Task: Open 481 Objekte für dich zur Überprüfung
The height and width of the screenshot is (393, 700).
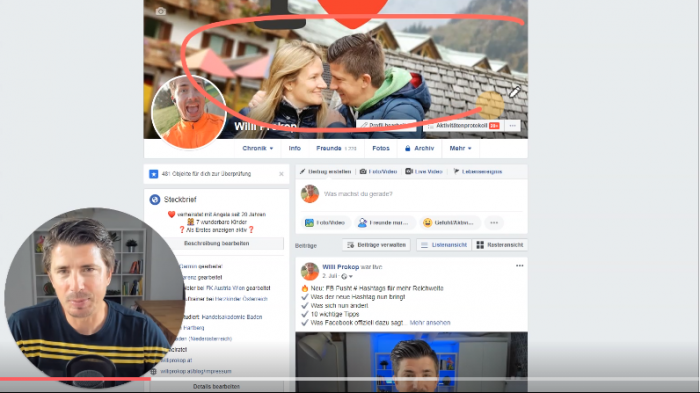Action: pyautogui.click(x=206, y=174)
